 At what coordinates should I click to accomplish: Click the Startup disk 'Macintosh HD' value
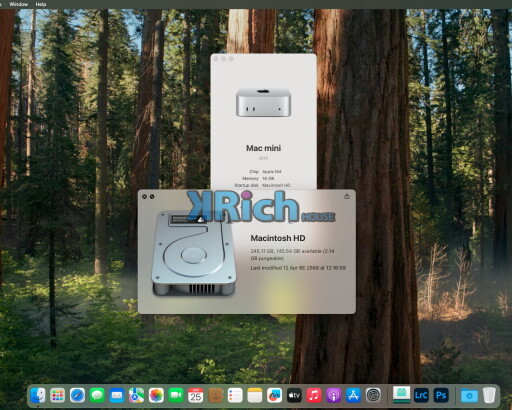[276, 185]
